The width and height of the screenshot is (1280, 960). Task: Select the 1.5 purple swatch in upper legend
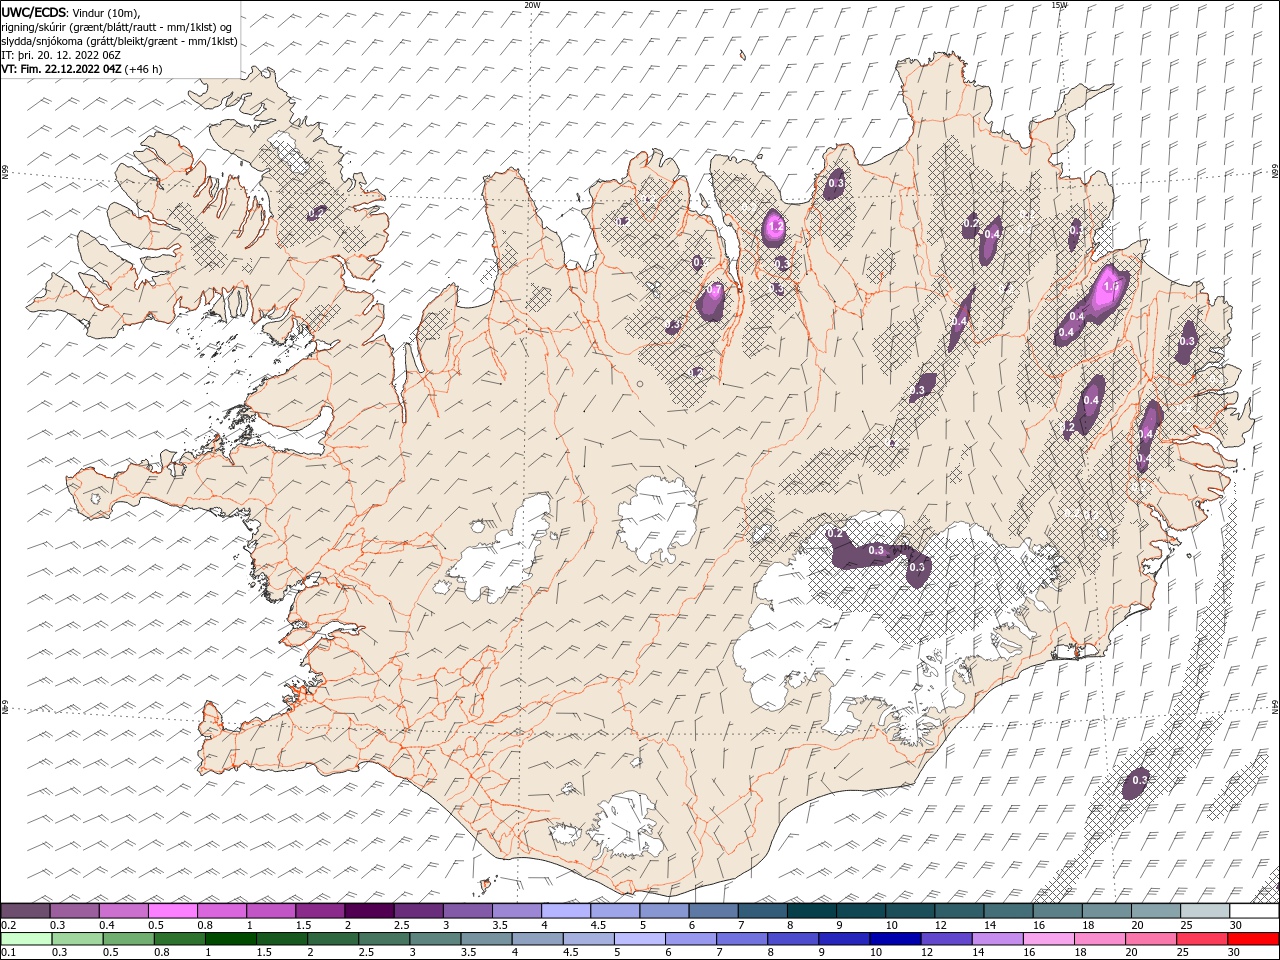(320, 911)
